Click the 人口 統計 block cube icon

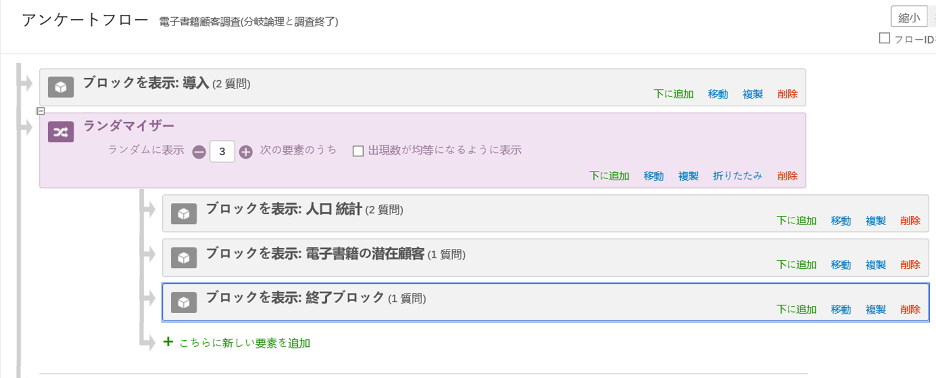(184, 213)
